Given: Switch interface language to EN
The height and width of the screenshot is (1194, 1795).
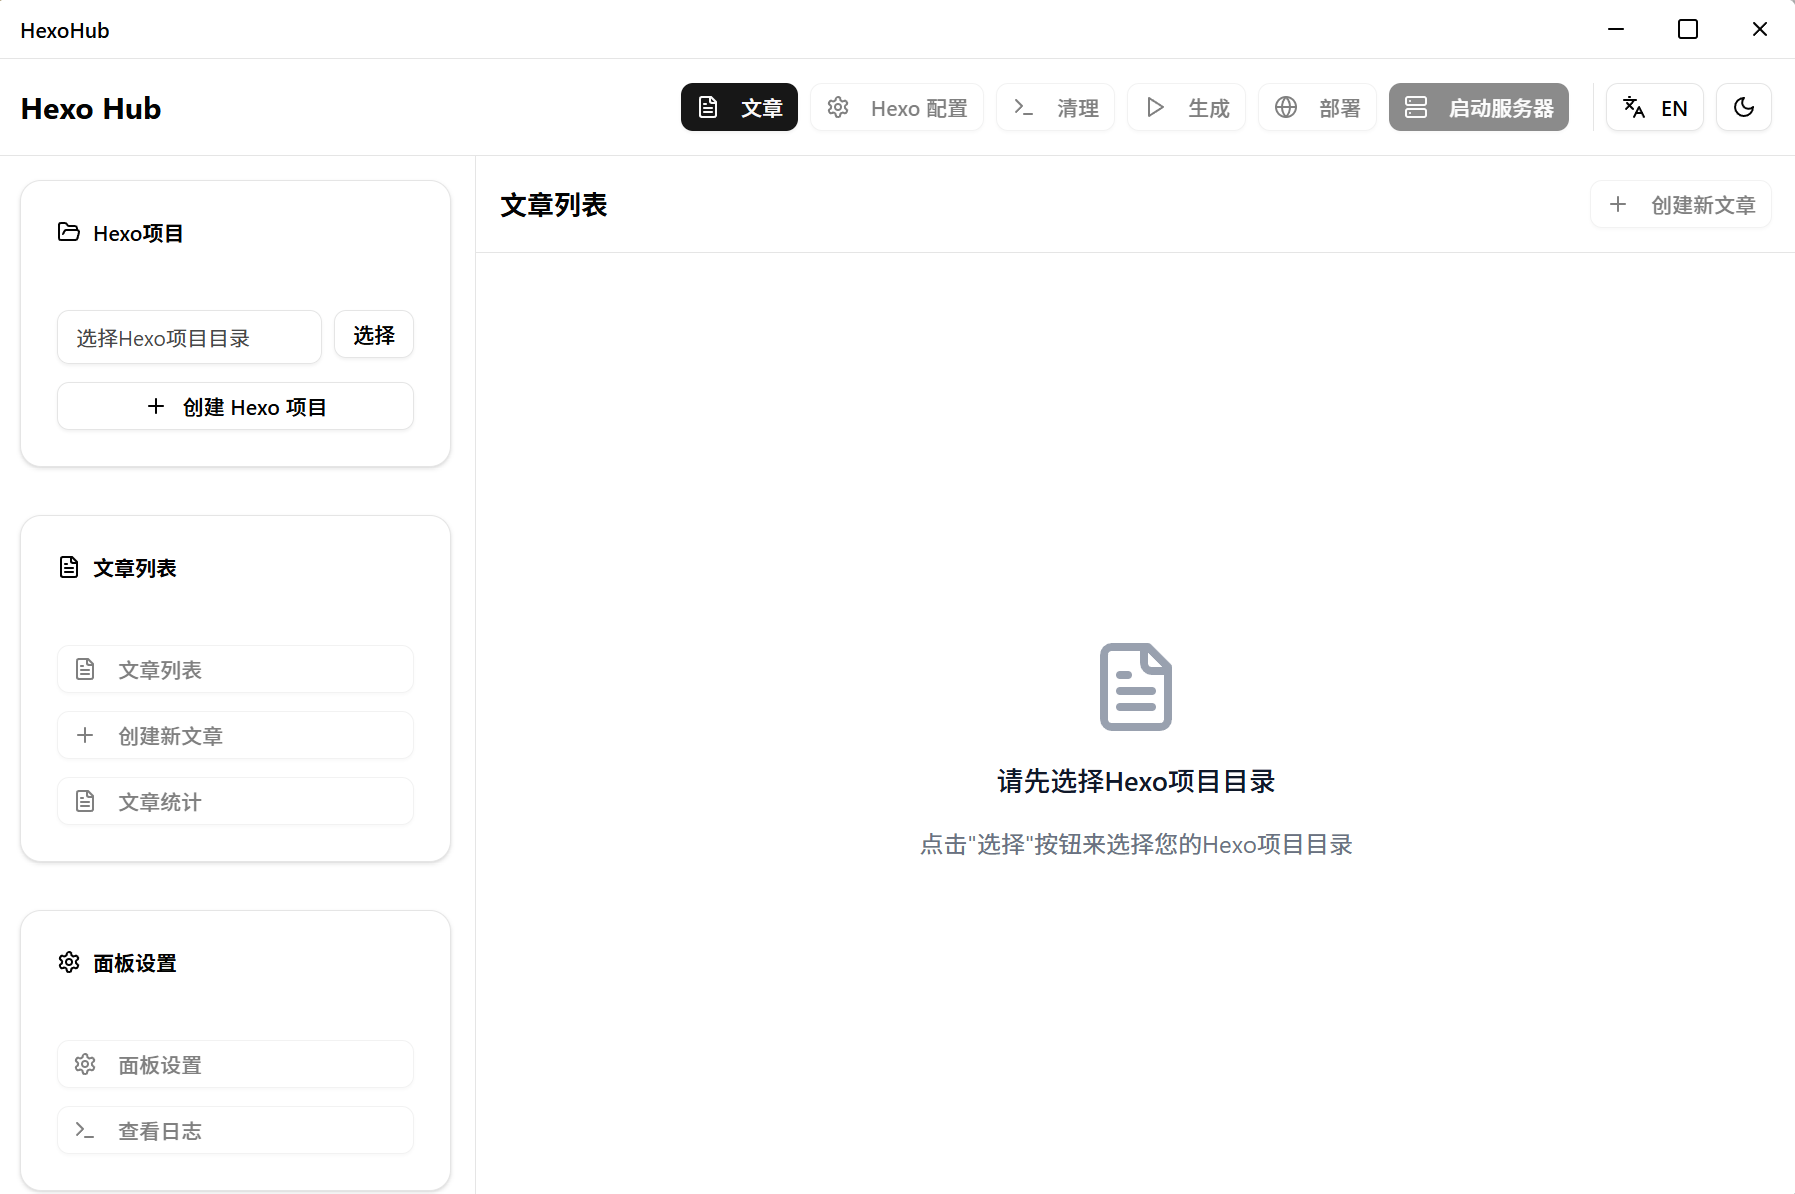Looking at the screenshot, I should point(1654,107).
